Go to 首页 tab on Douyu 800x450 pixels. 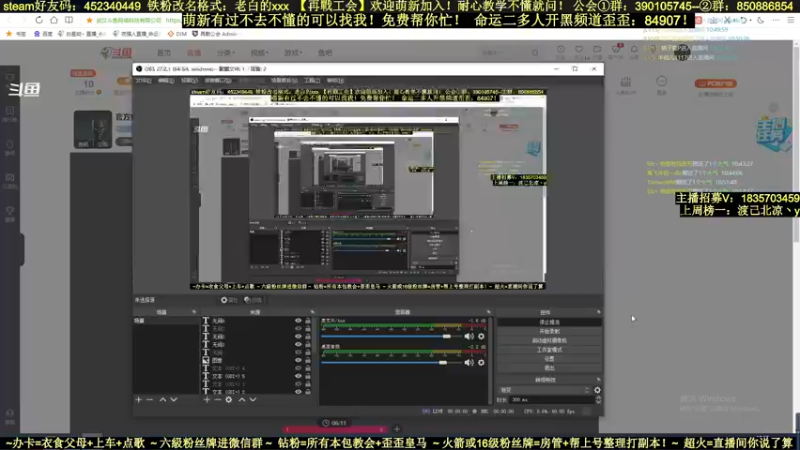(x=164, y=53)
